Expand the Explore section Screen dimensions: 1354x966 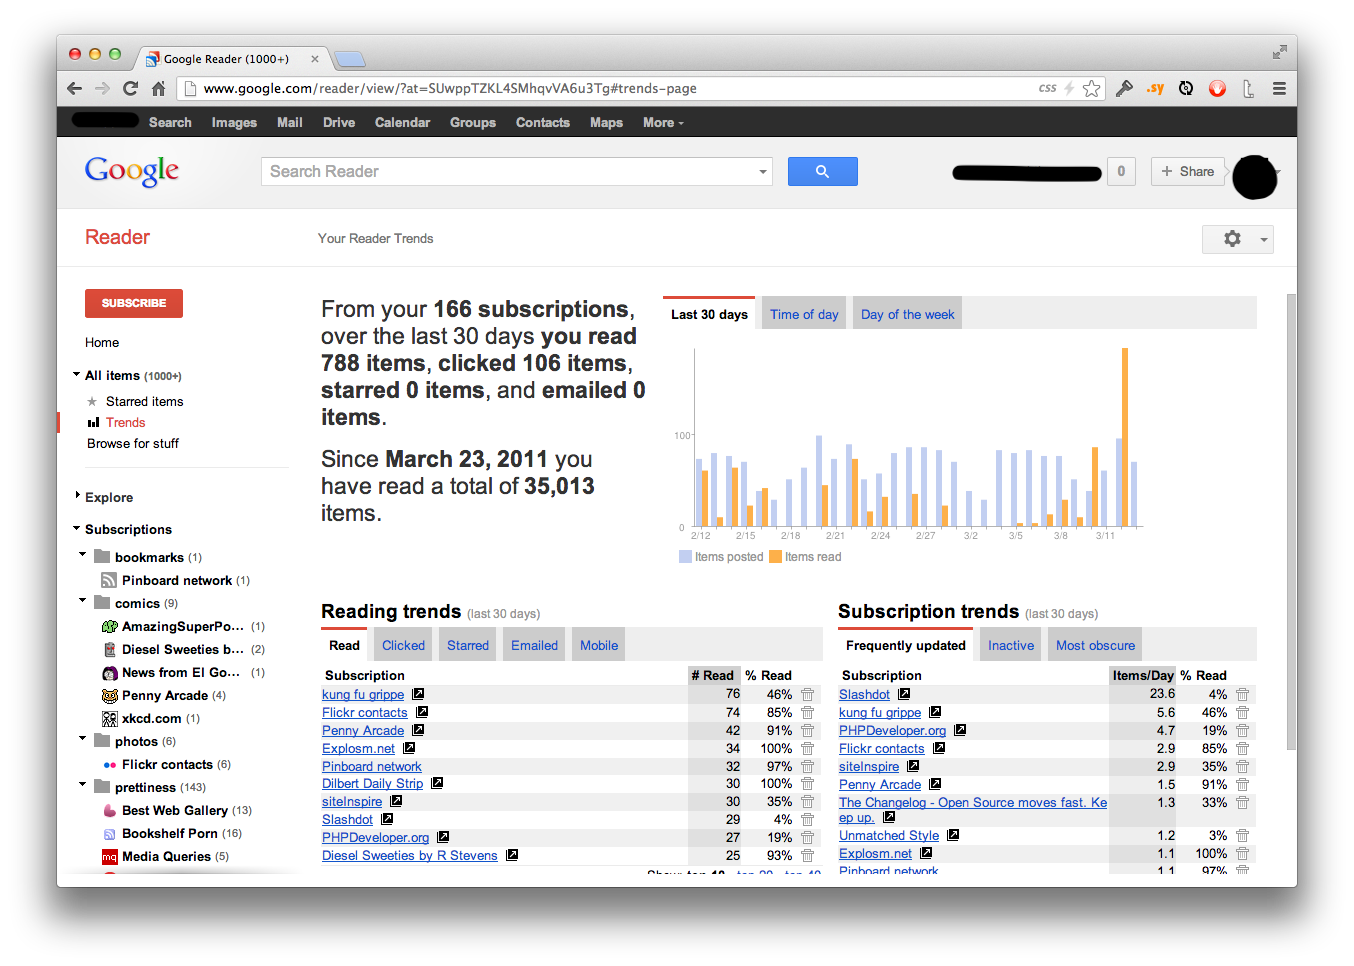[77, 496]
